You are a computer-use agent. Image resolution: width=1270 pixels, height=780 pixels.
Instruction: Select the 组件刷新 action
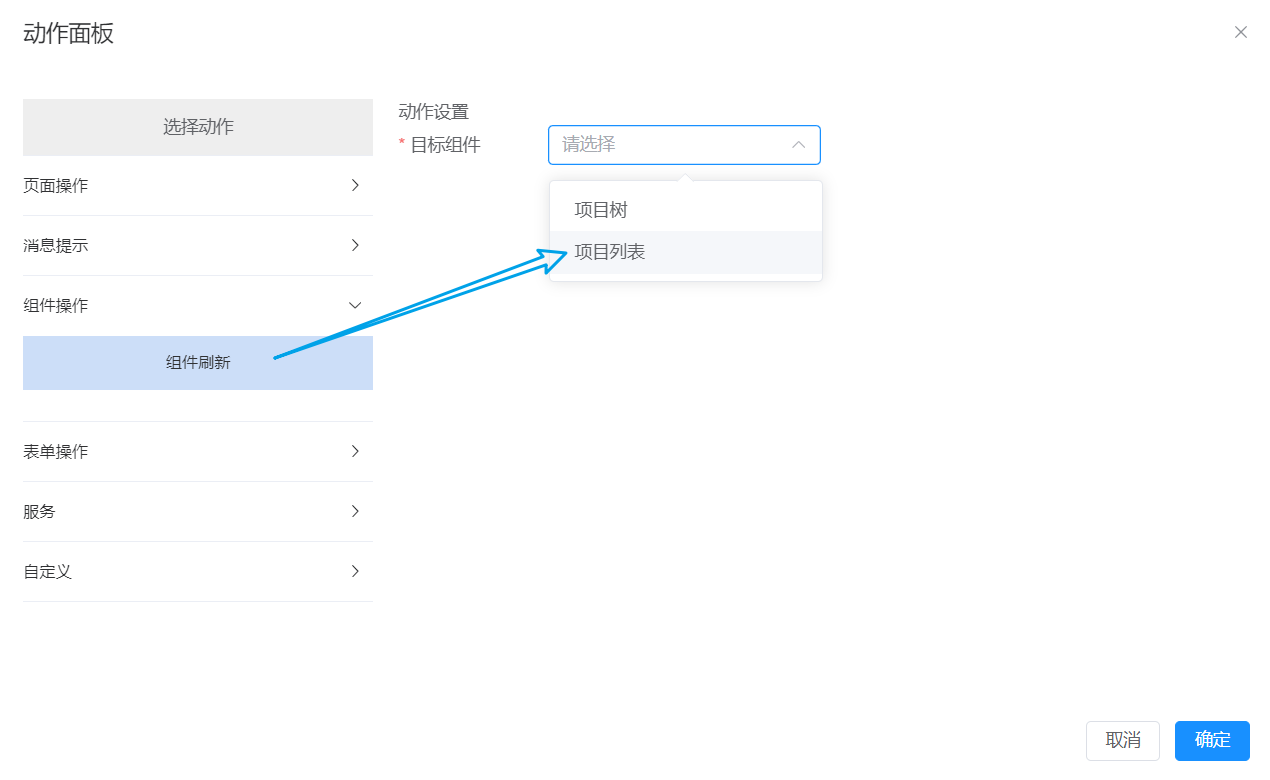pos(198,363)
